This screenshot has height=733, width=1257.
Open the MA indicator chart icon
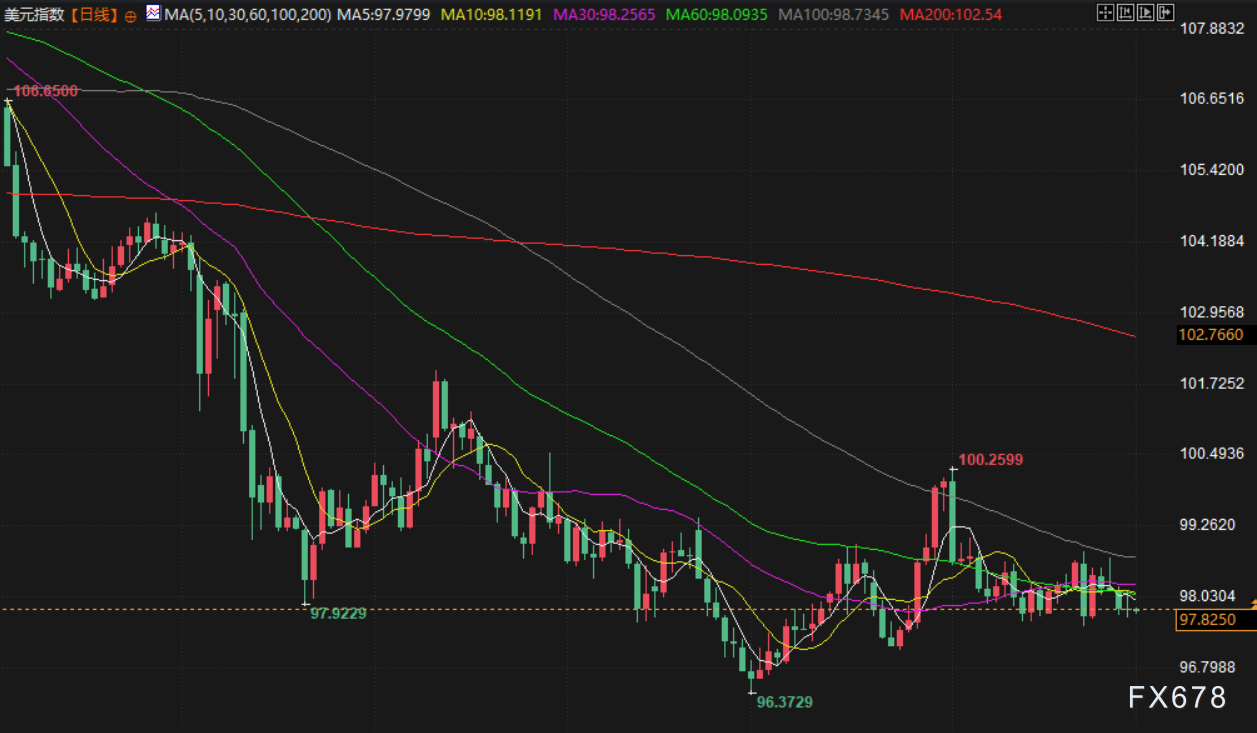click(x=152, y=14)
